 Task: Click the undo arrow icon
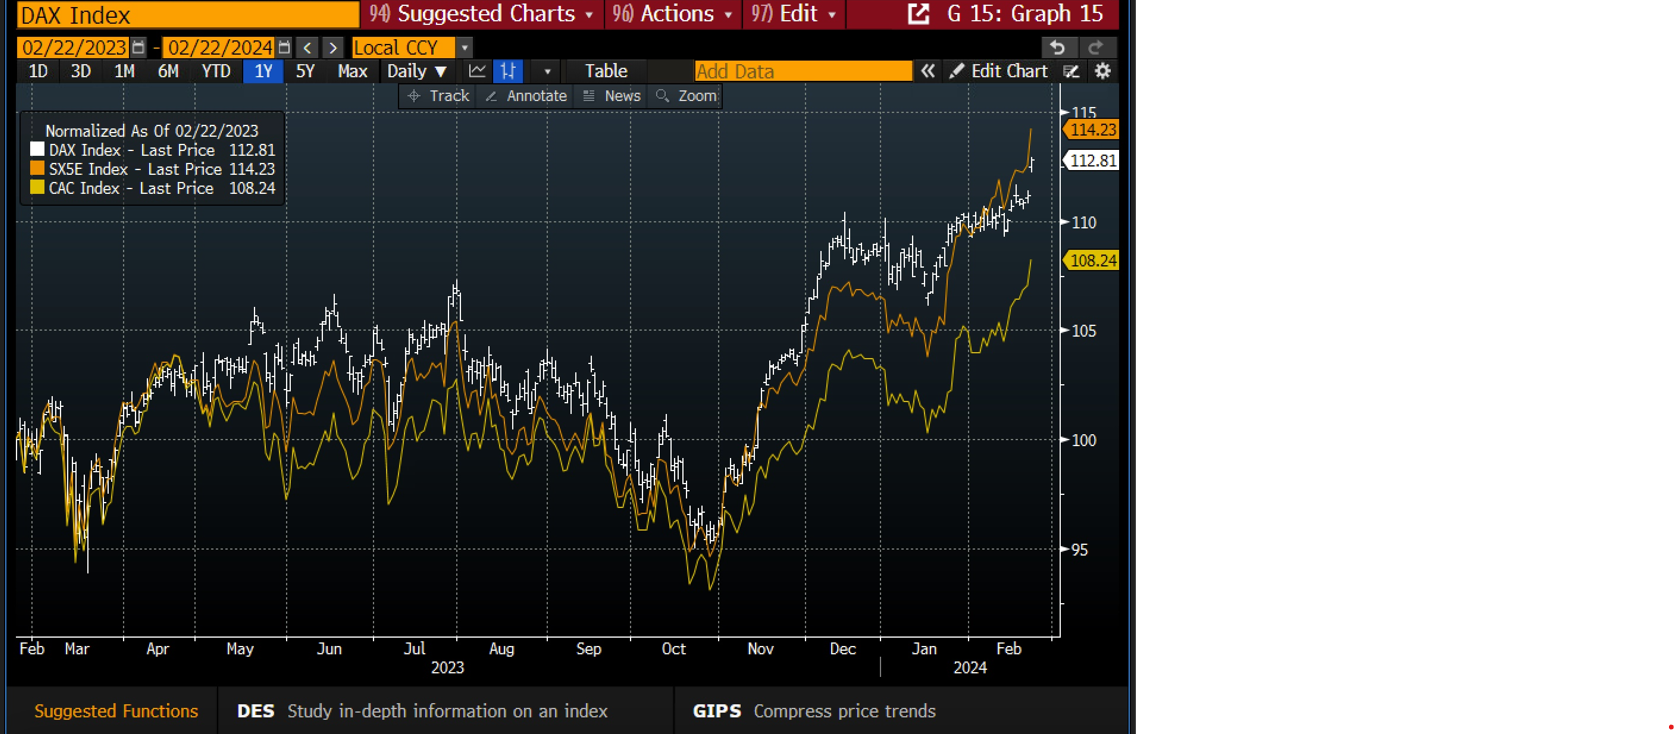(x=1057, y=47)
